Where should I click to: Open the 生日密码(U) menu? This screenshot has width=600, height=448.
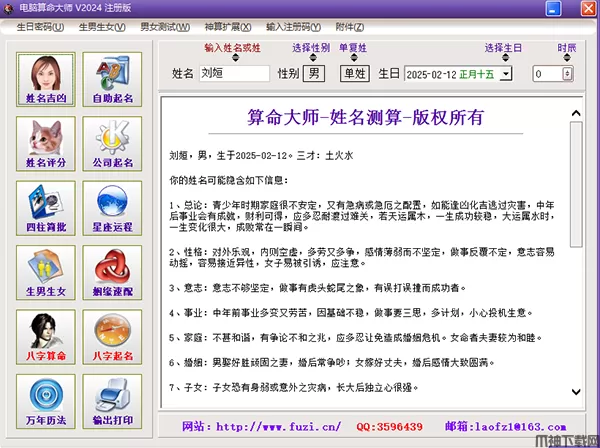click(x=40, y=27)
